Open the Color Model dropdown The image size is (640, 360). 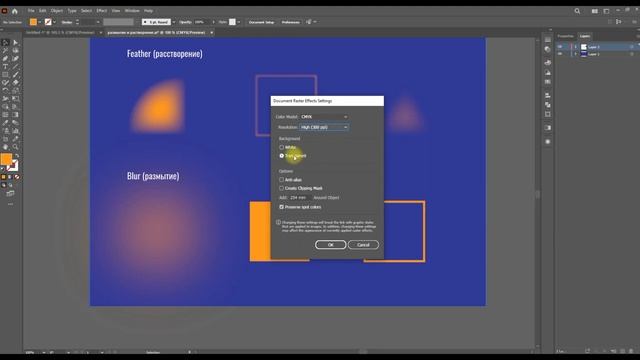click(324, 117)
